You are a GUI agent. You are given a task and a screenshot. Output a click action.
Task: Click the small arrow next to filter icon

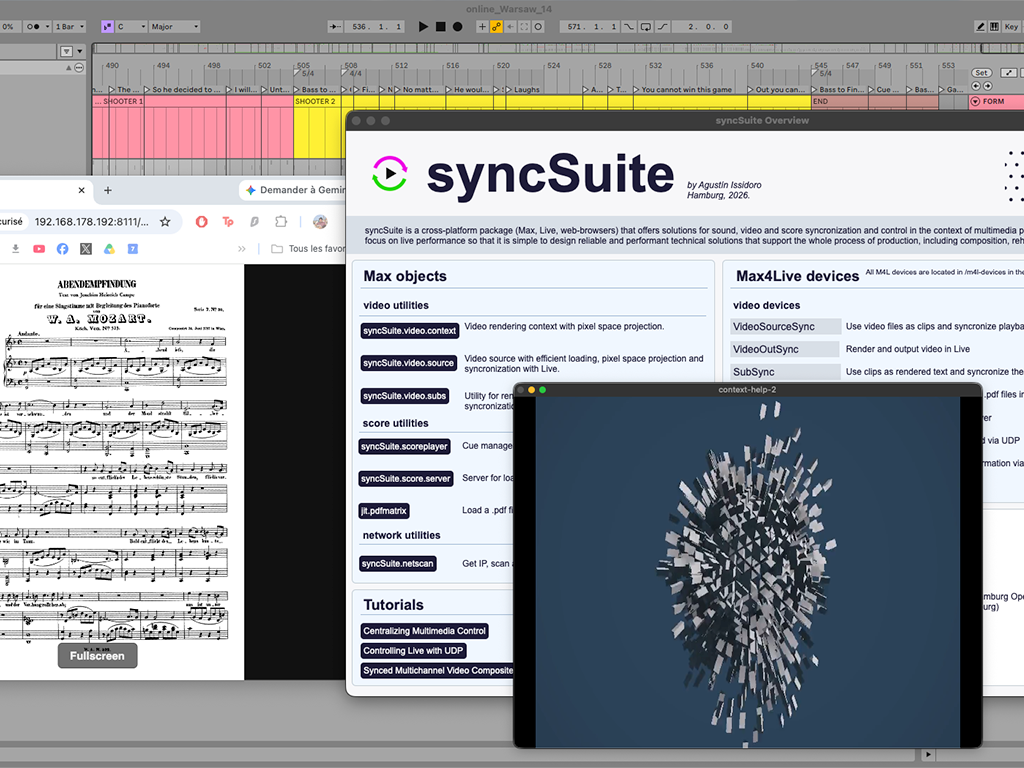click(x=80, y=51)
